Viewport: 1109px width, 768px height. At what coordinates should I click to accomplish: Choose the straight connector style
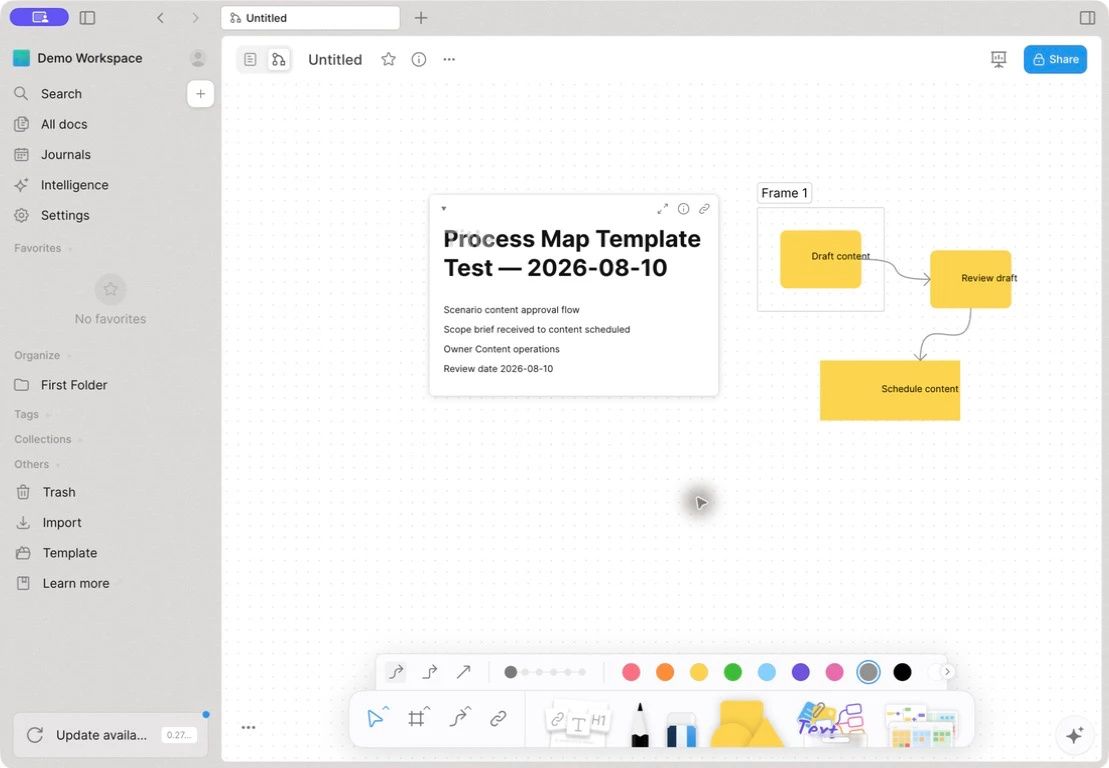tap(464, 672)
